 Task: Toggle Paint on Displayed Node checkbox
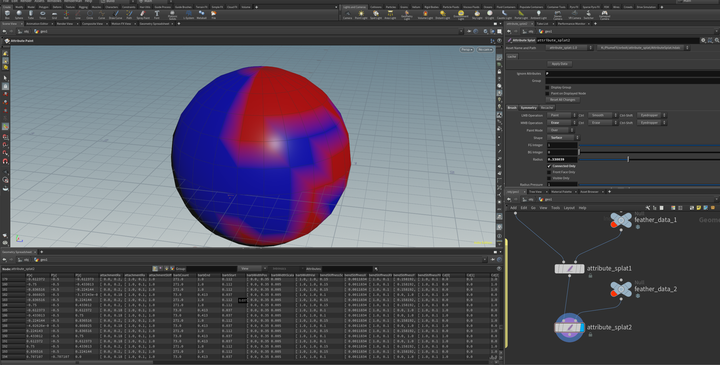pyautogui.click(x=547, y=93)
